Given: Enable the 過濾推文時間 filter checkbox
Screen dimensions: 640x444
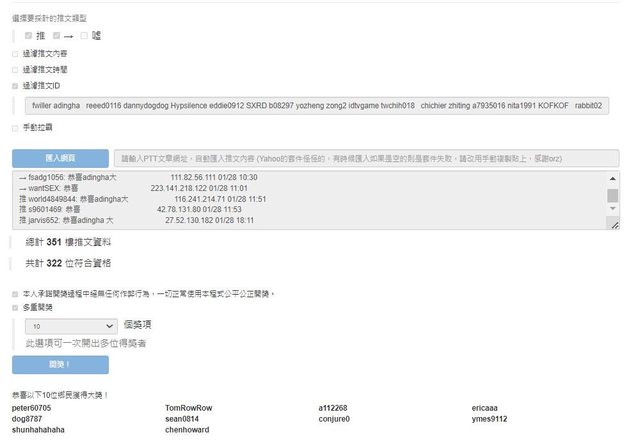Looking at the screenshot, I should 15,70.
